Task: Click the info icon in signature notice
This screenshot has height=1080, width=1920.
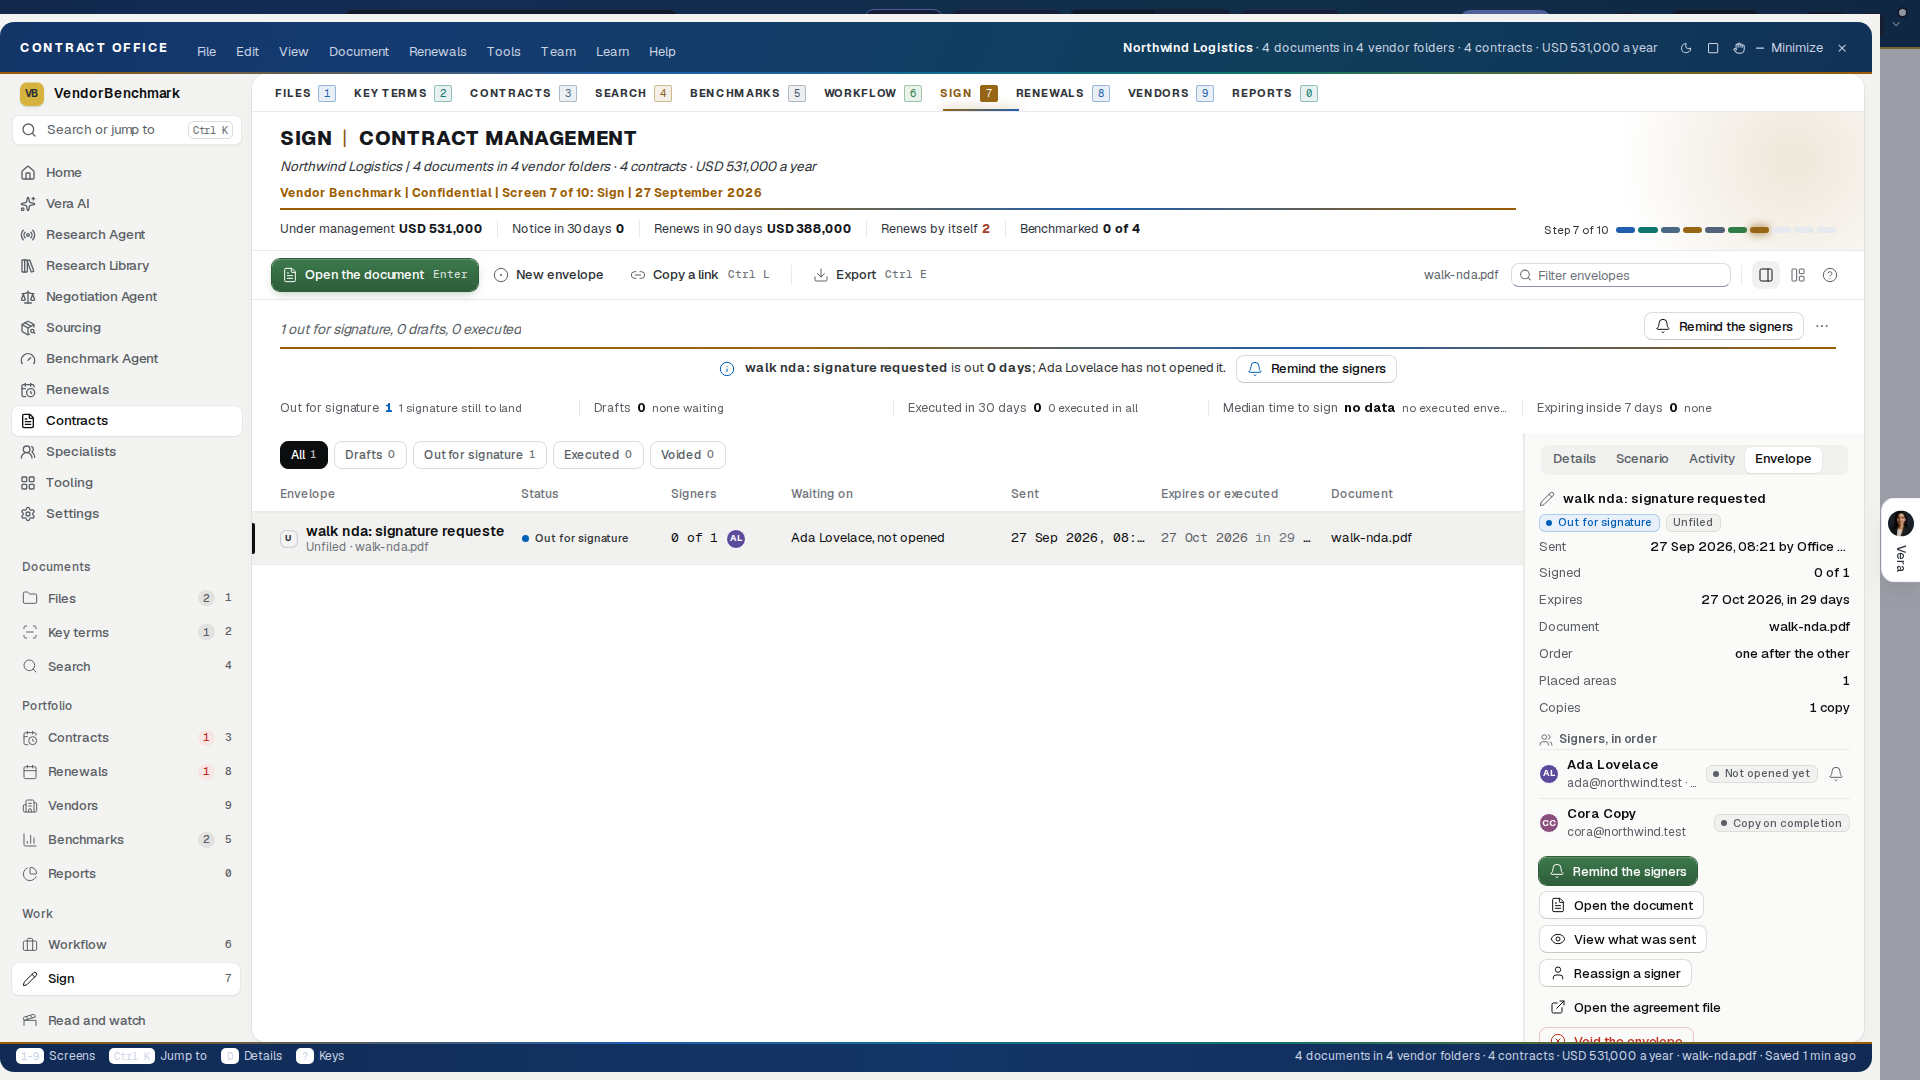Action: point(727,369)
